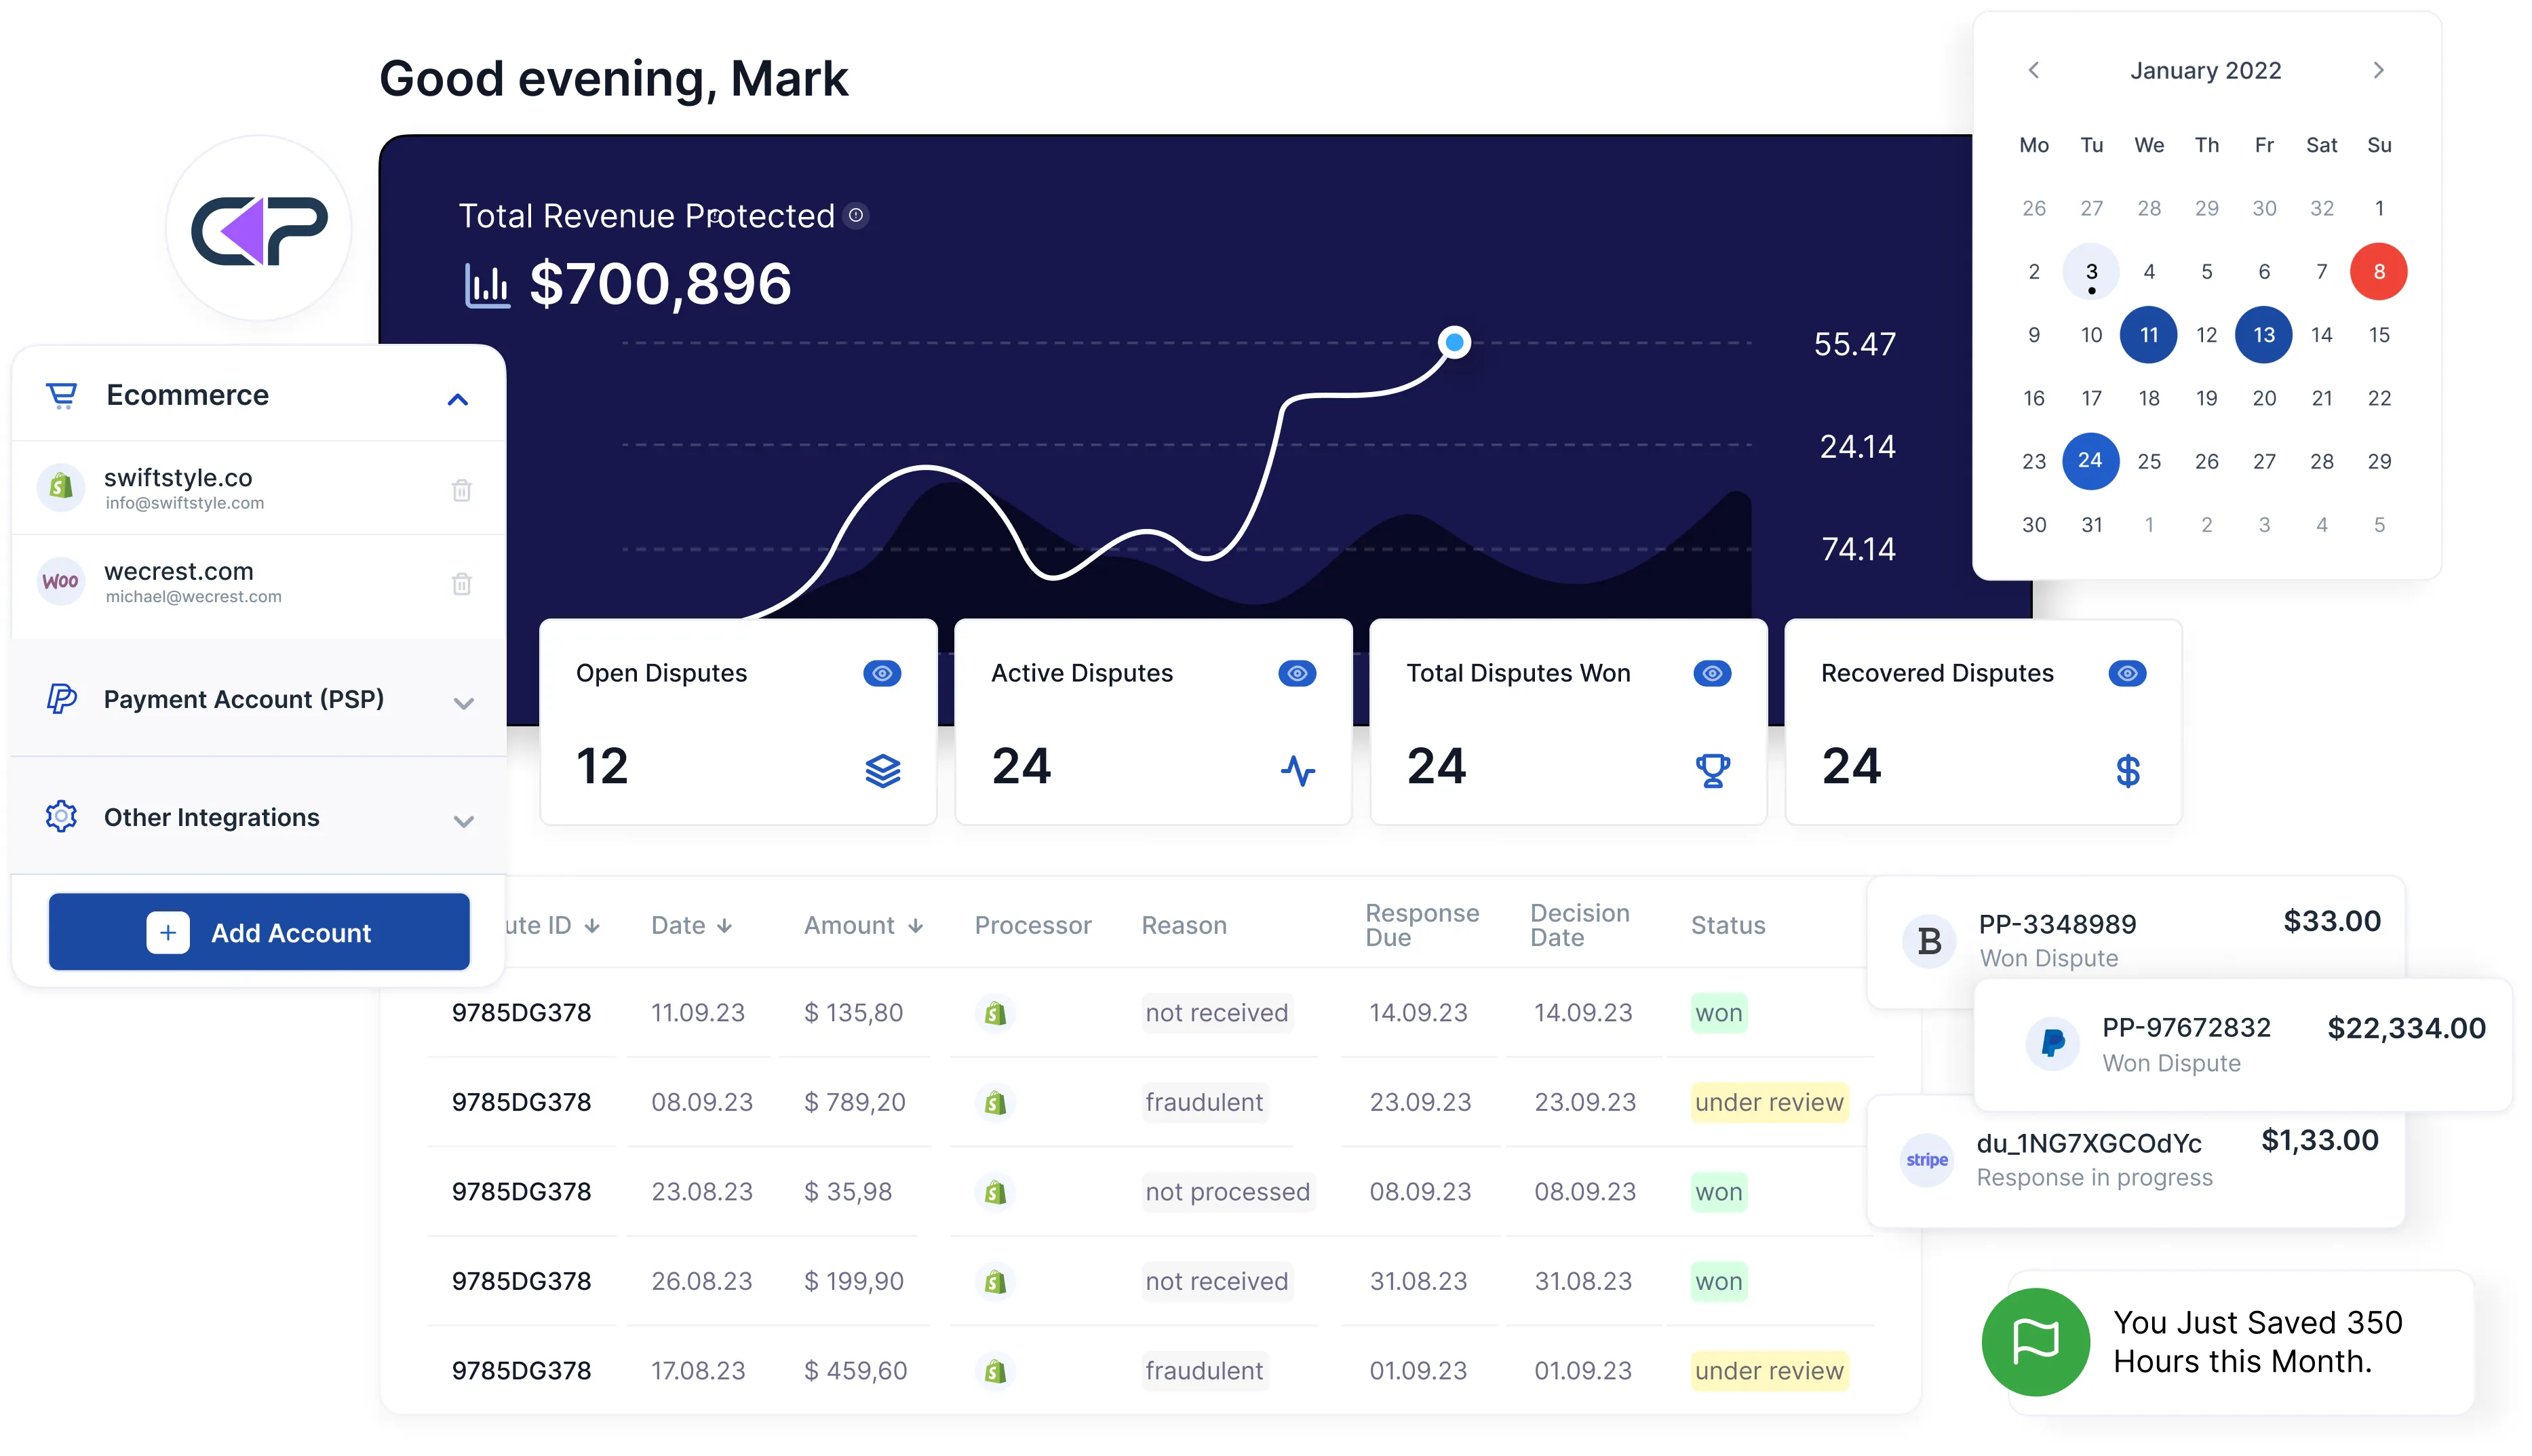Click the trash icon for swiftstyle.co
Viewport: 2532px width, 1456px height.
(462, 489)
